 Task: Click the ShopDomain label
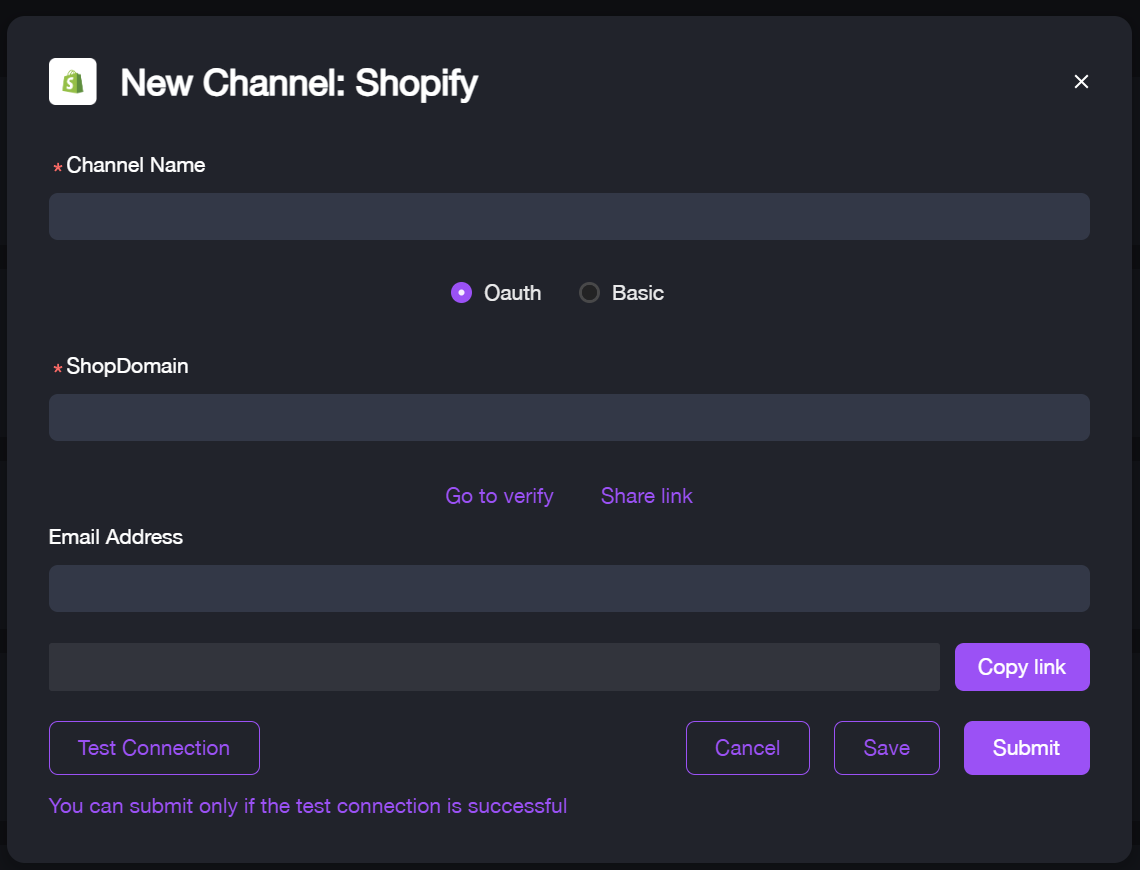[x=127, y=366]
